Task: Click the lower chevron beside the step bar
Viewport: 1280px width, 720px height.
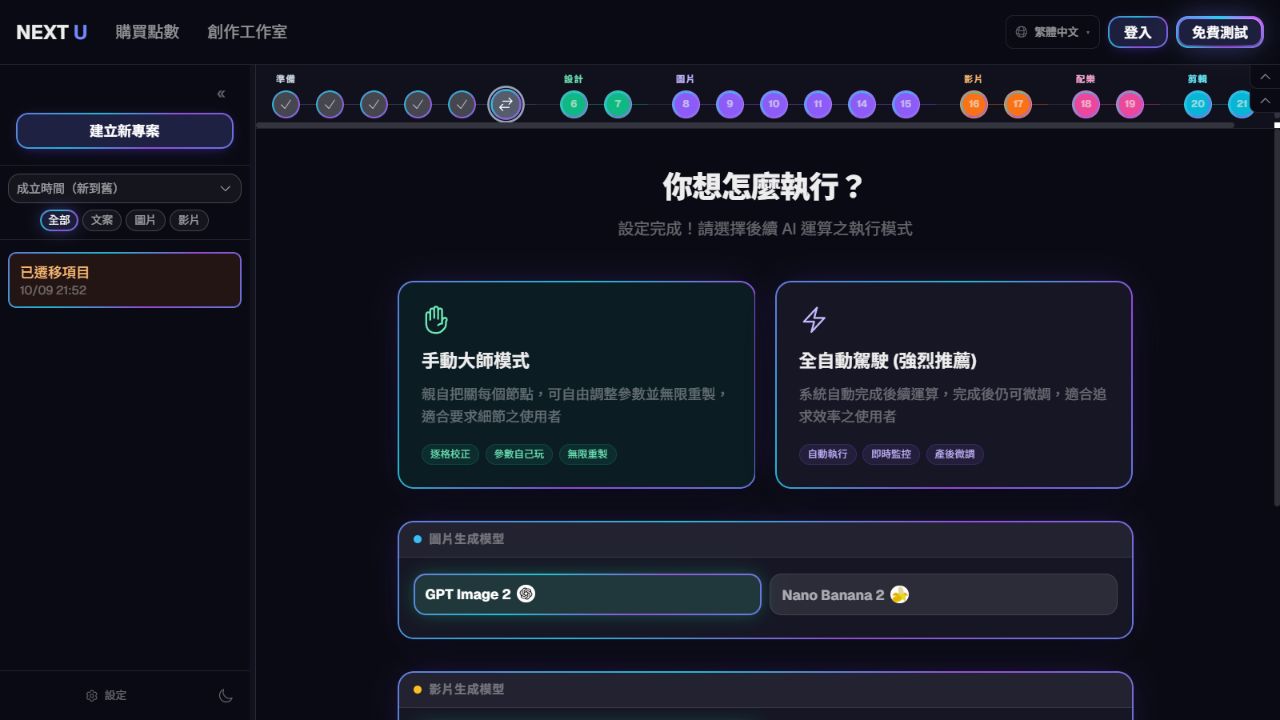Action: (x=1264, y=102)
